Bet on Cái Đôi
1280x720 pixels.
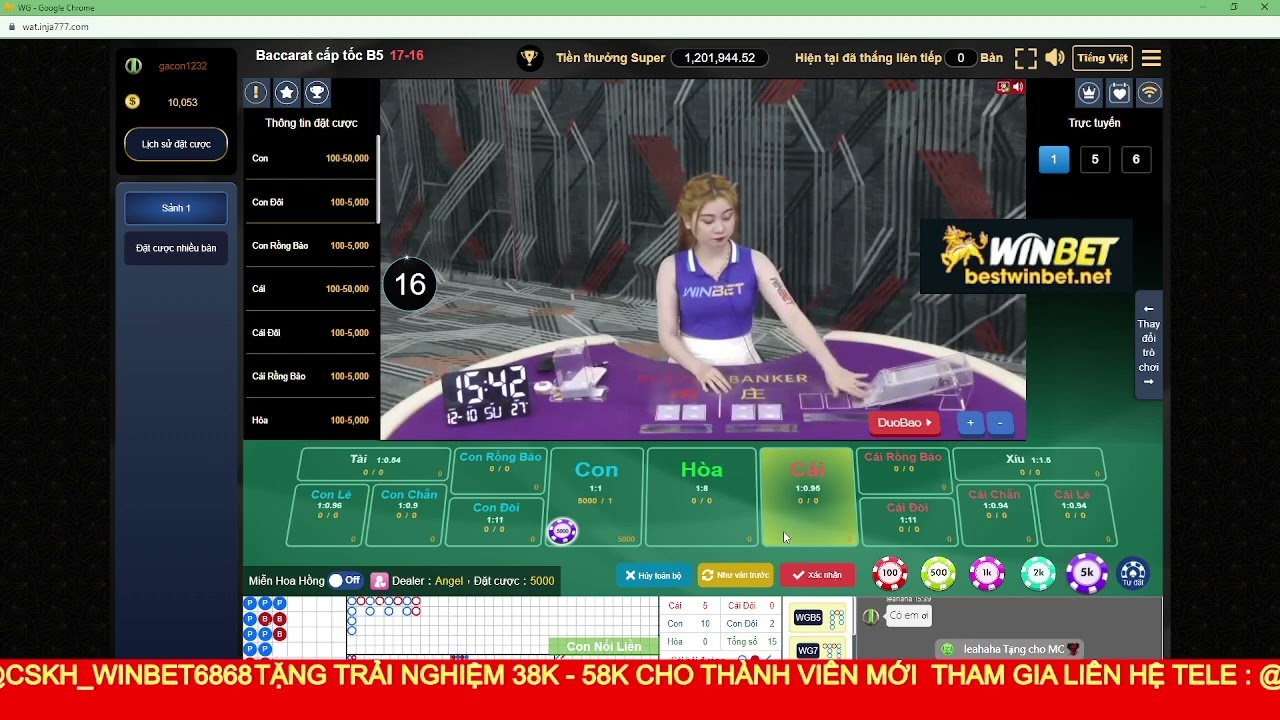pyautogui.click(x=908, y=521)
